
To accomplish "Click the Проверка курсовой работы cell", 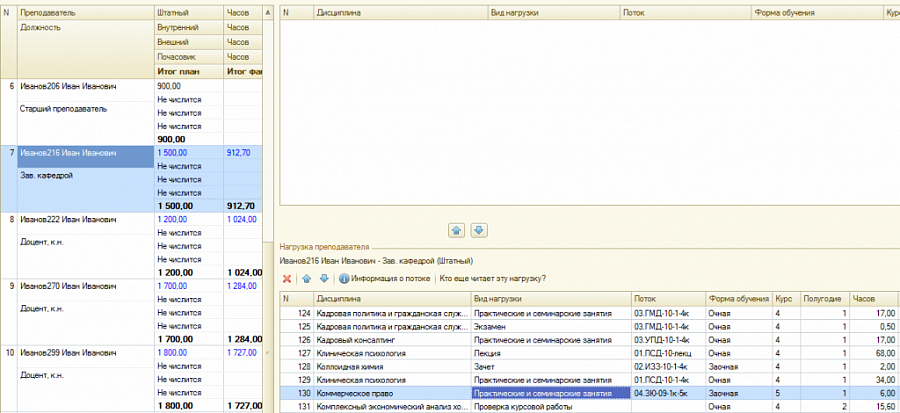I will [552, 407].
